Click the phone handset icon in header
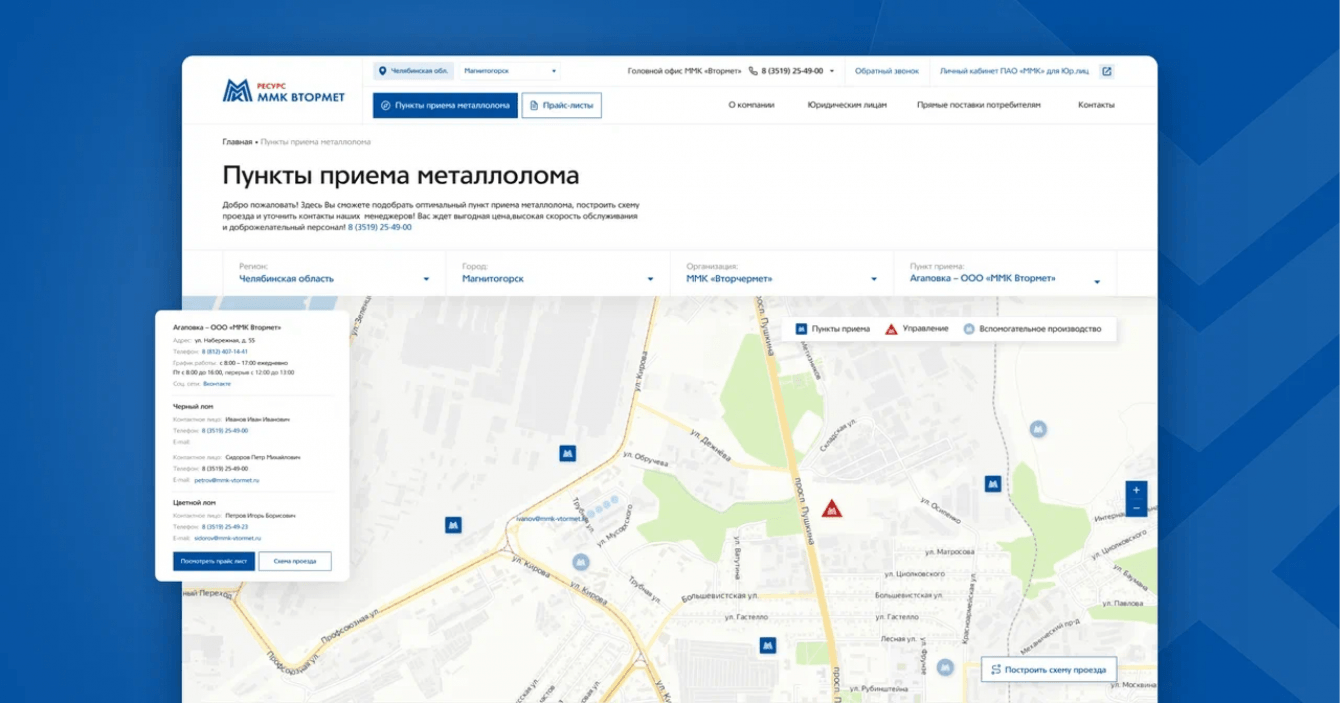The height and width of the screenshot is (703, 1340). tap(753, 71)
